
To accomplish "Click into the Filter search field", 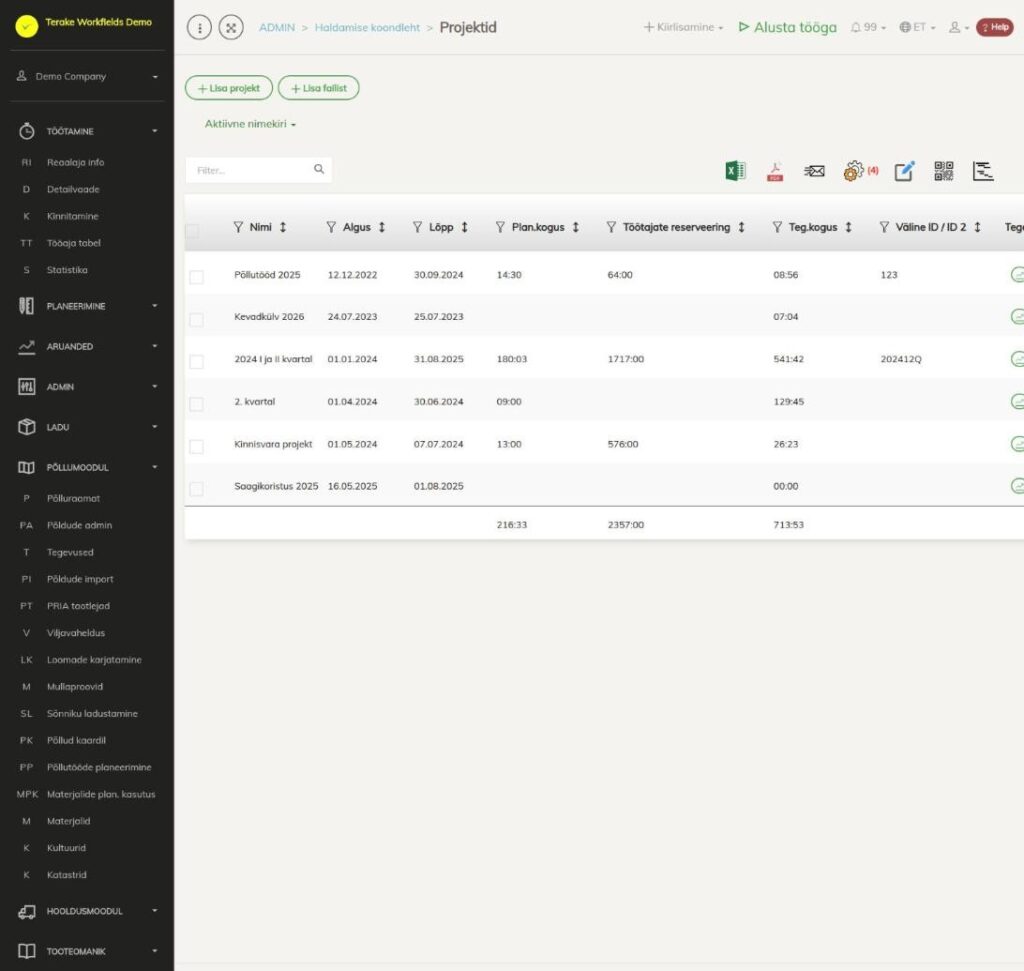I will tap(259, 170).
